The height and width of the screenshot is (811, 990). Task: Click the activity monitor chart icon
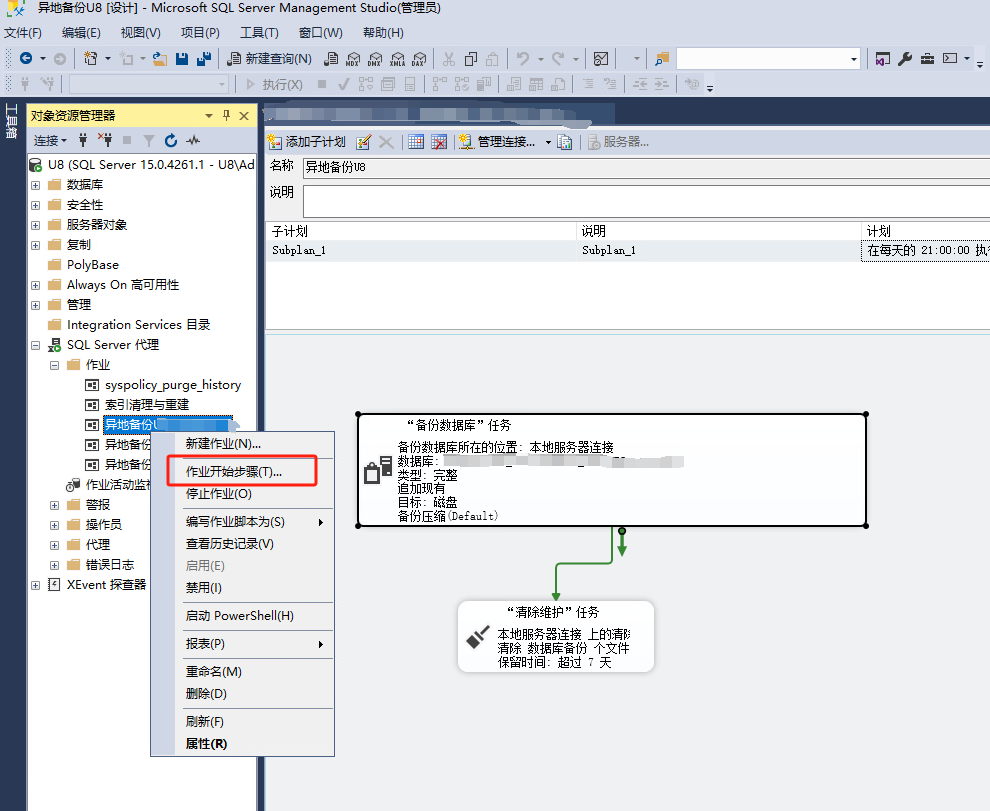click(x=601, y=59)
